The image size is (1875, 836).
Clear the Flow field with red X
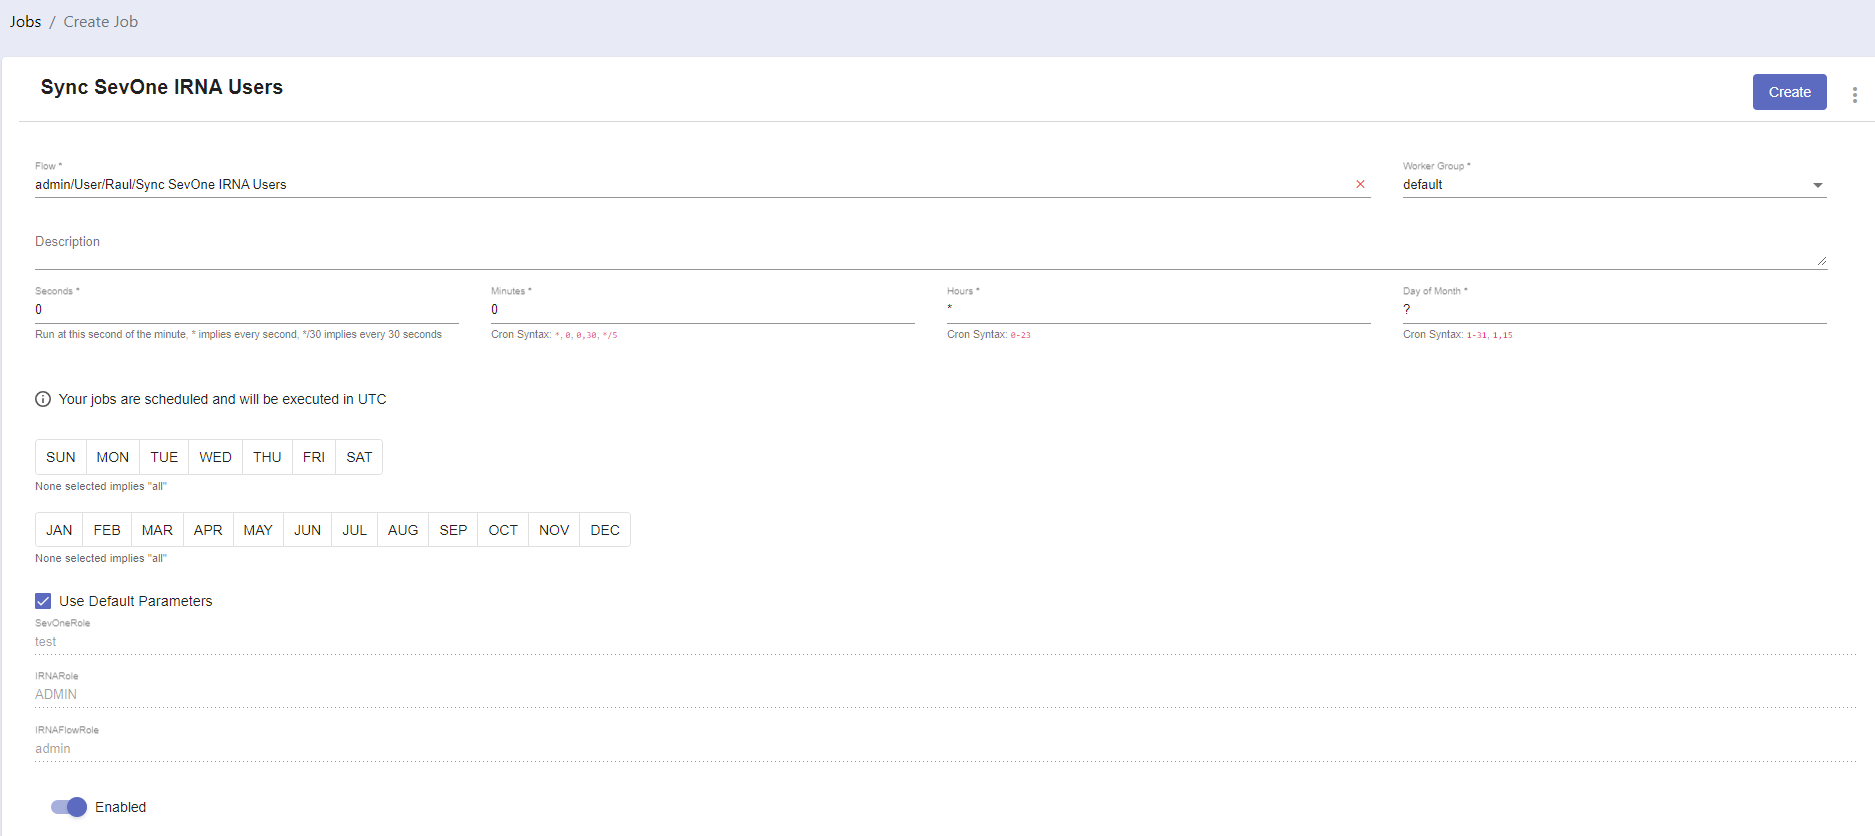(x=1360, y=184)
